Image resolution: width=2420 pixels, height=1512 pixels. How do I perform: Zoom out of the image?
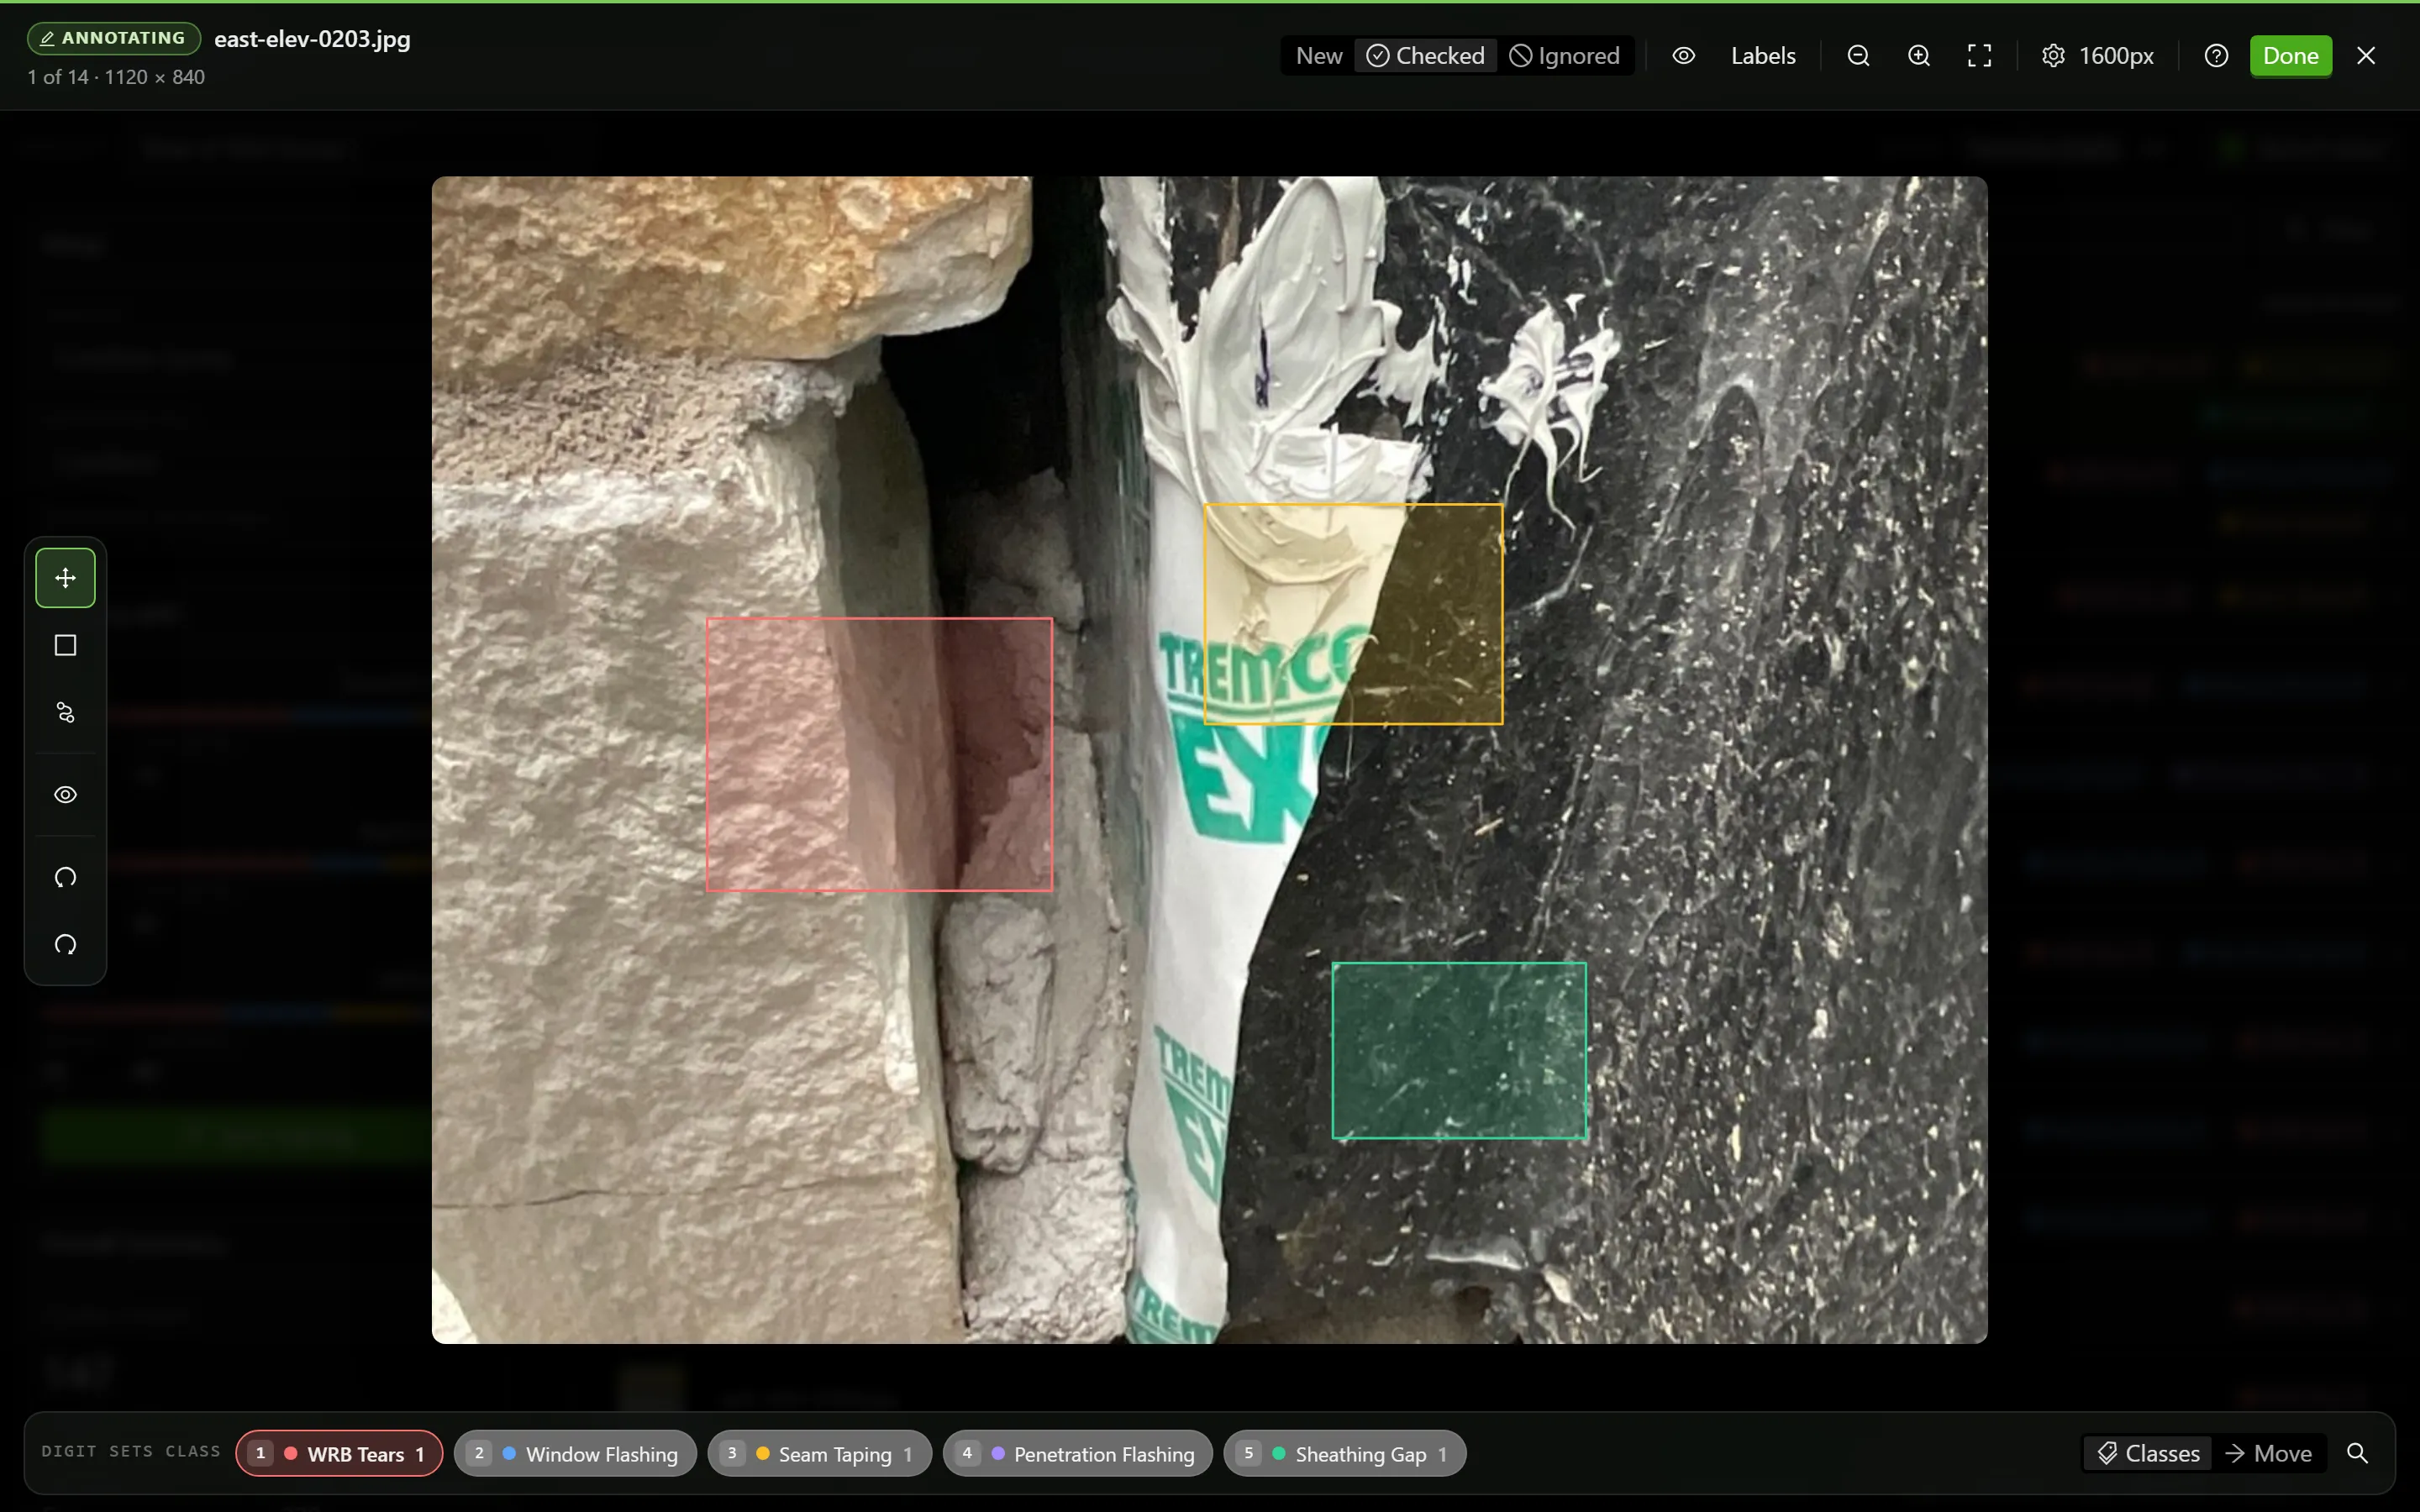pos(1858,56)
